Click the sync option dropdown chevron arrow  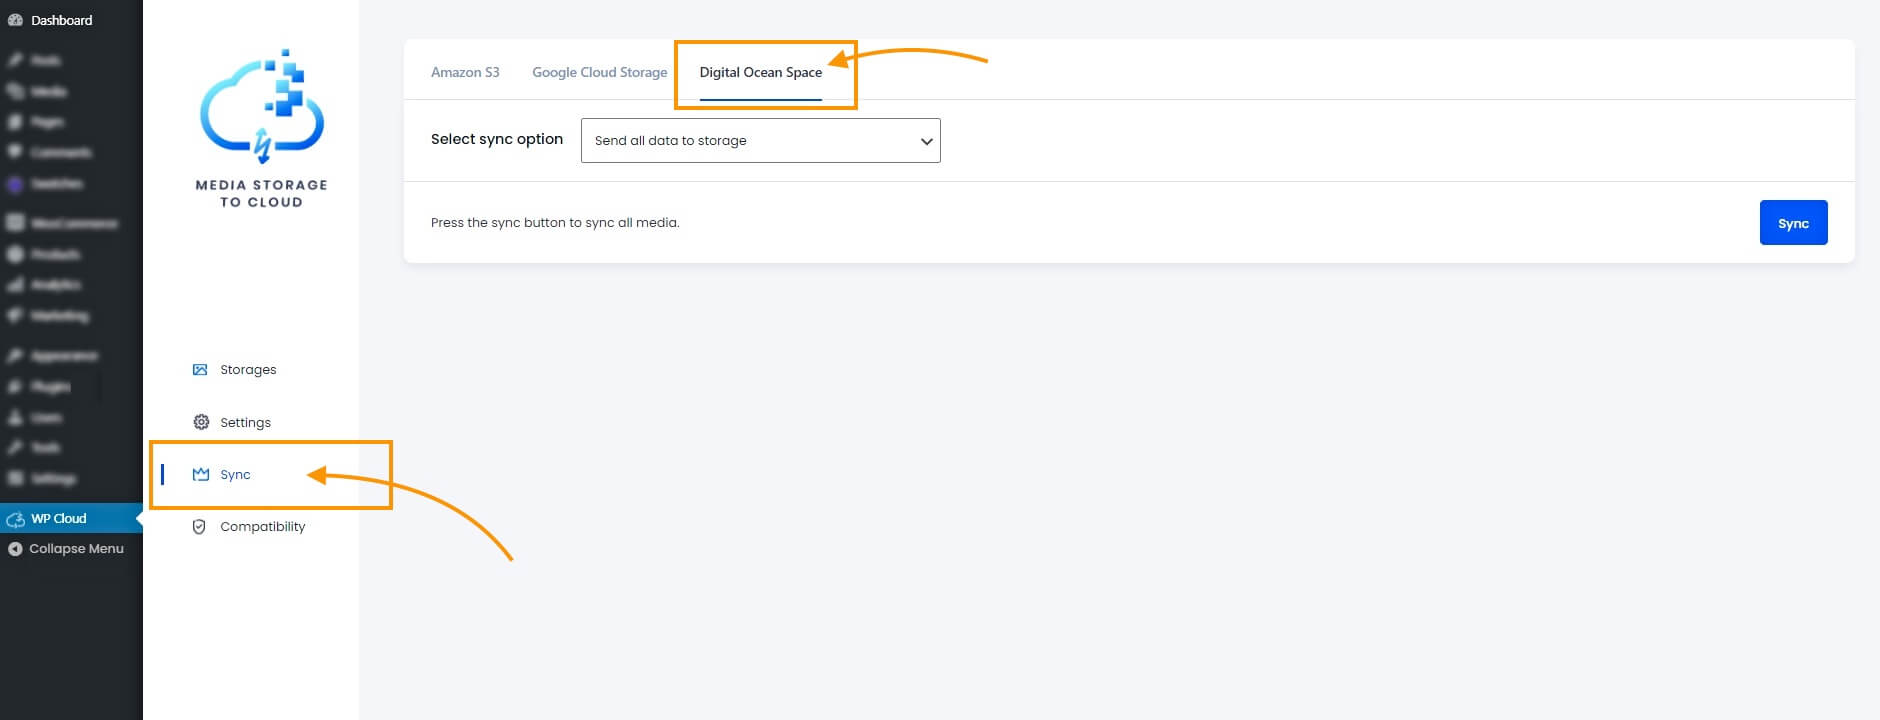tap(926, 141)
